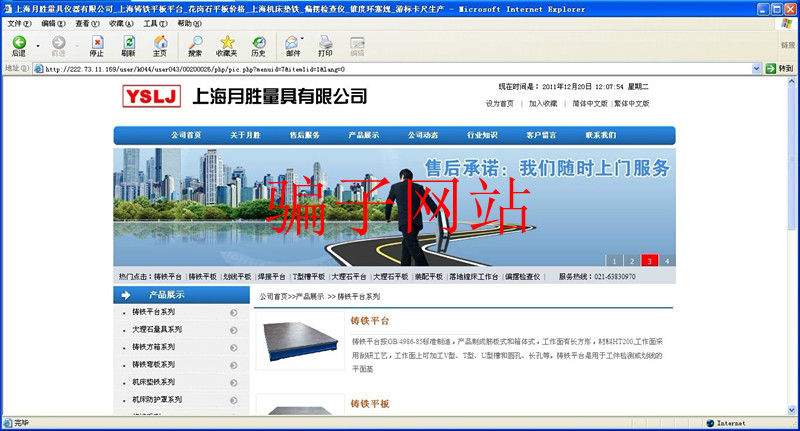Open the 工具(T) menu
Screen dimensions: 800x431
click(x=155, y=23)
